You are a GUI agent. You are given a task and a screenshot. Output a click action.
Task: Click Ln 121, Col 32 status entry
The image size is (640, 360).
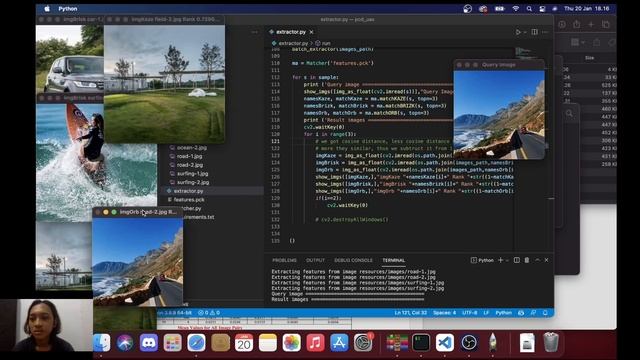(x=410, y=313)
